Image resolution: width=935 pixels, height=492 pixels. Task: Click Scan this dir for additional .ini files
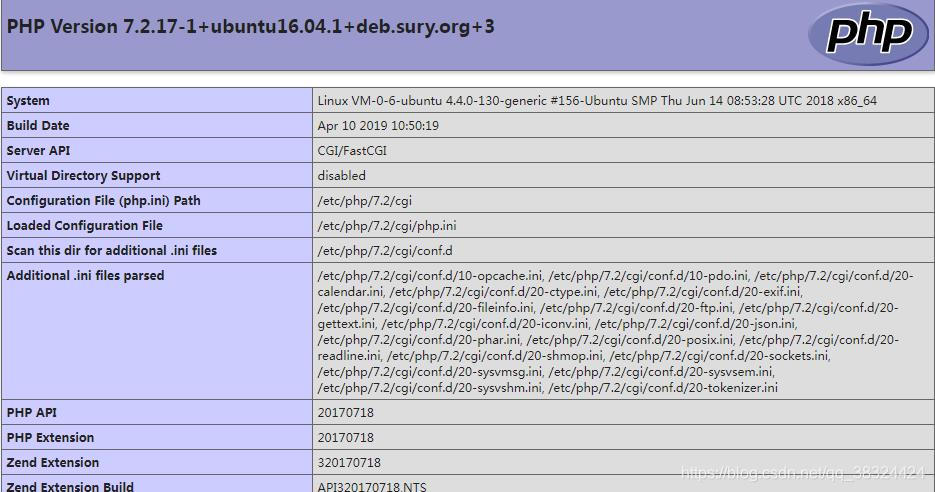[112, 251]
